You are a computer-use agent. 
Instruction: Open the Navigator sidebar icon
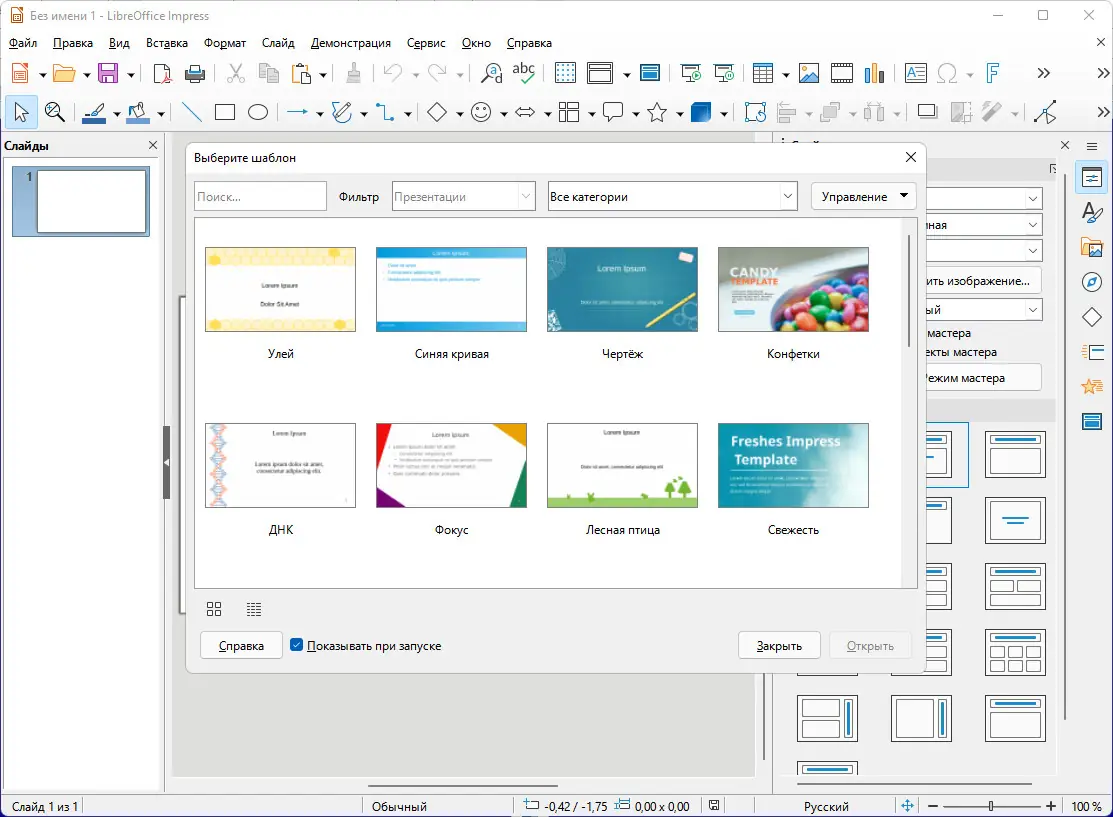click(x=1092, y=283)
